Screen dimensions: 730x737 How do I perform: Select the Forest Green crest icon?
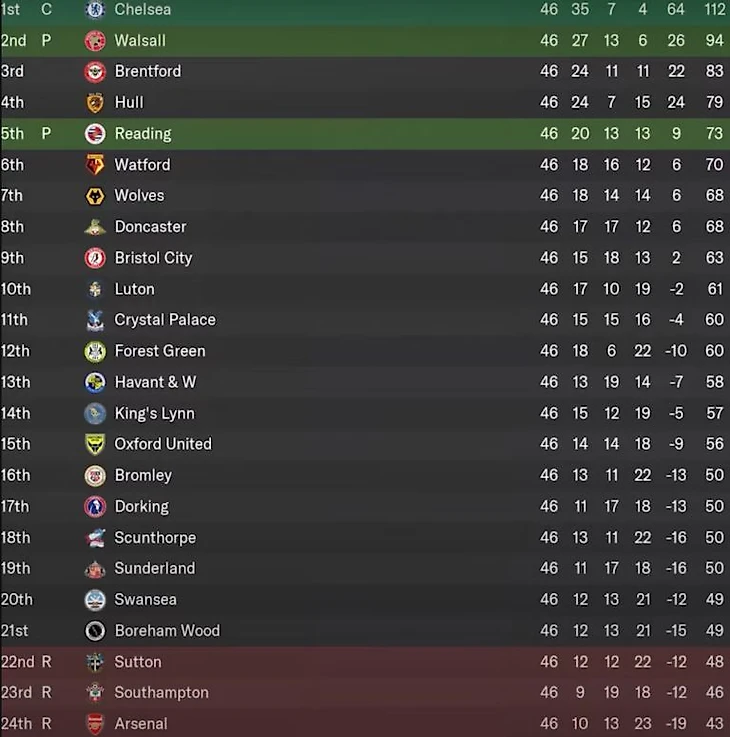tap(95, 352)
